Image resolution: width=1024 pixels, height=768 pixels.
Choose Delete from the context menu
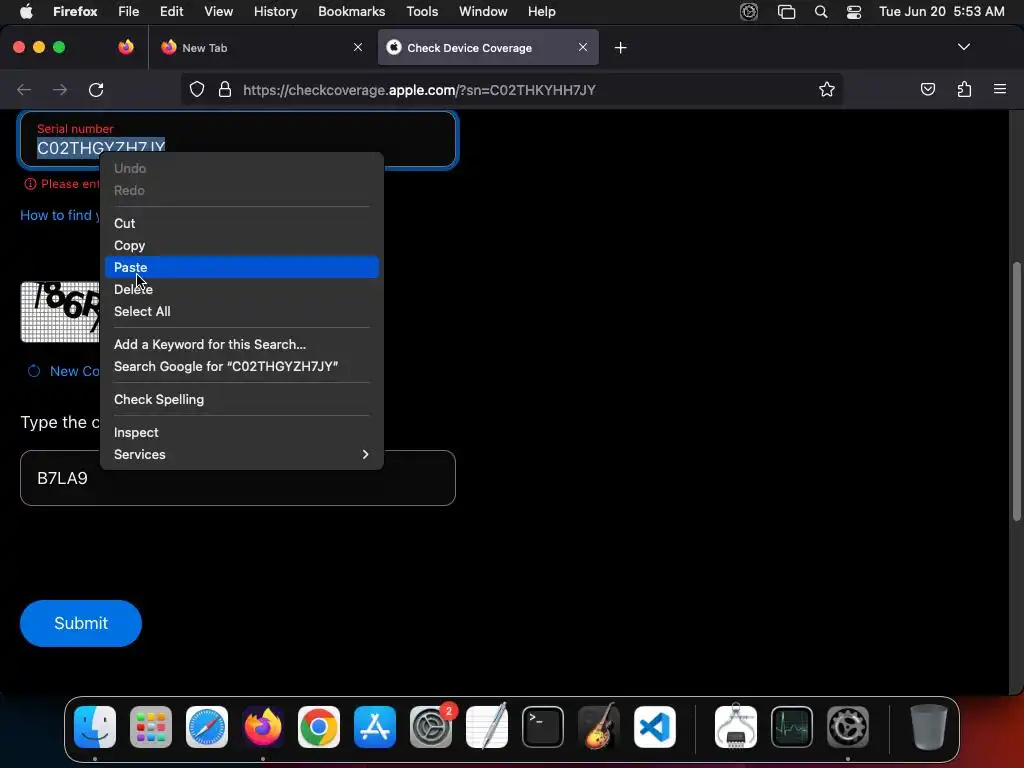point(242,289)
